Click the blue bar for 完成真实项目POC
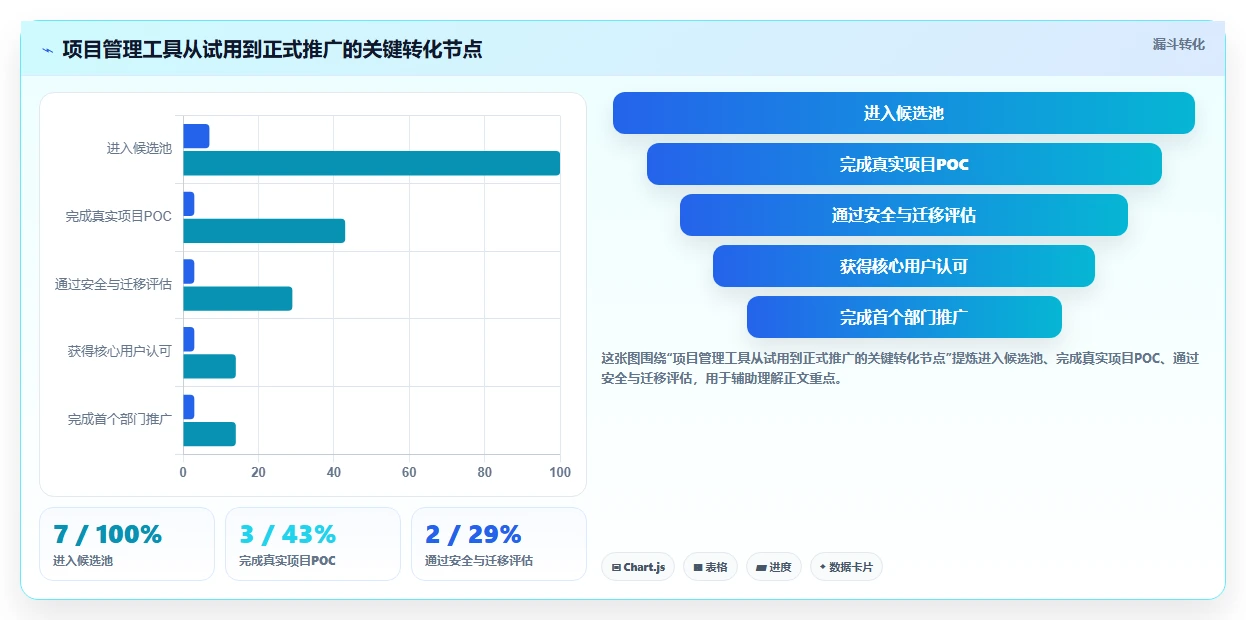The height and width of the screenshot is (620, 1246). [x=189, y=204]
